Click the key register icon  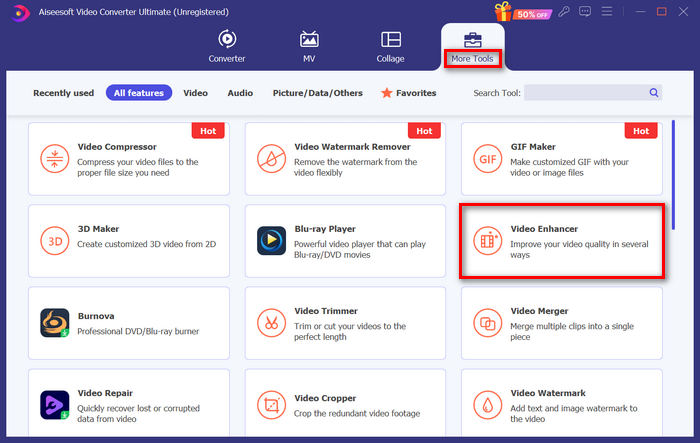[x=564, y=12]
